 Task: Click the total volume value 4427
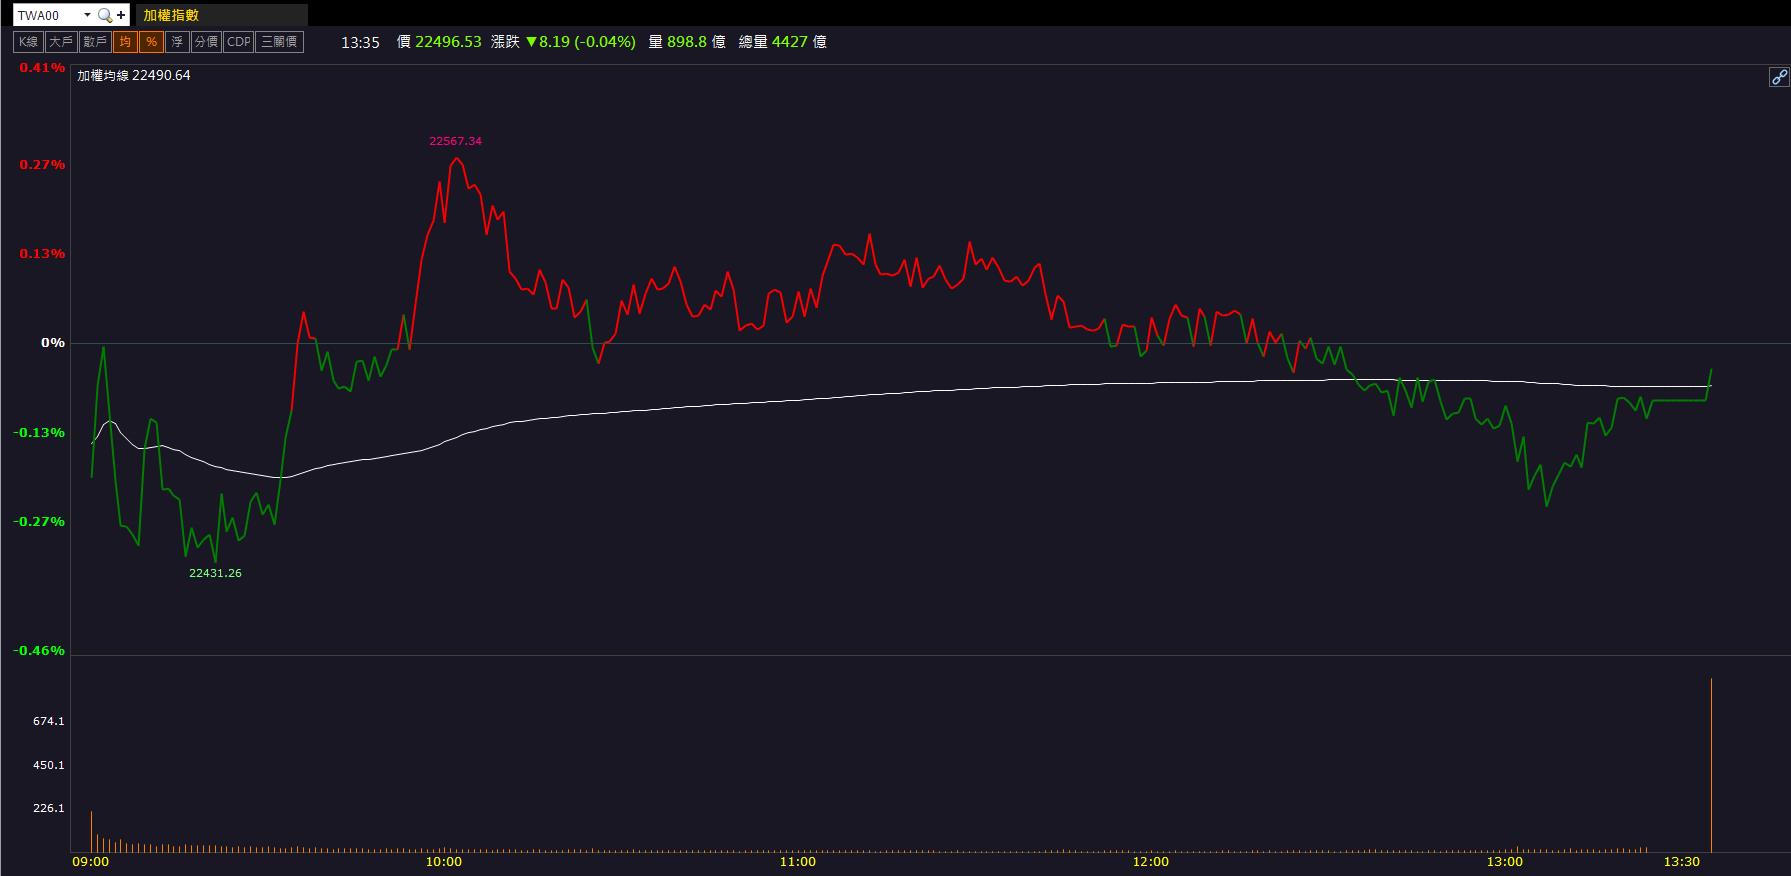click(788, 42)
